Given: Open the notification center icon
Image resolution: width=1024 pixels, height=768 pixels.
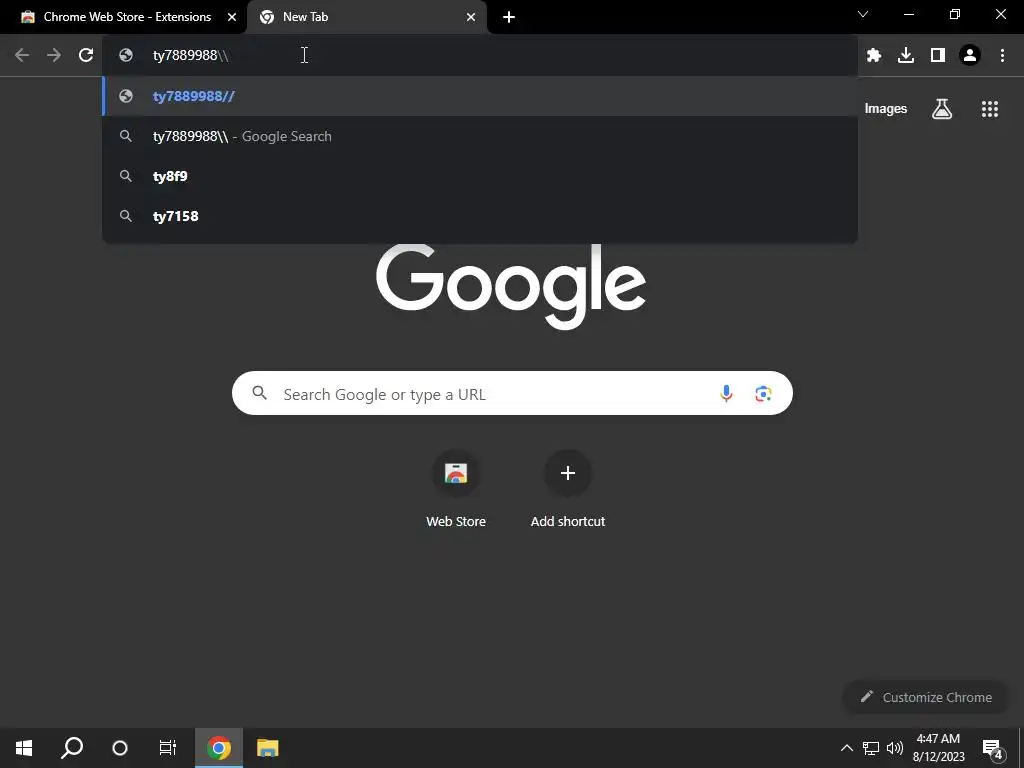Looking at the screenshot, I should click(992, 749).
